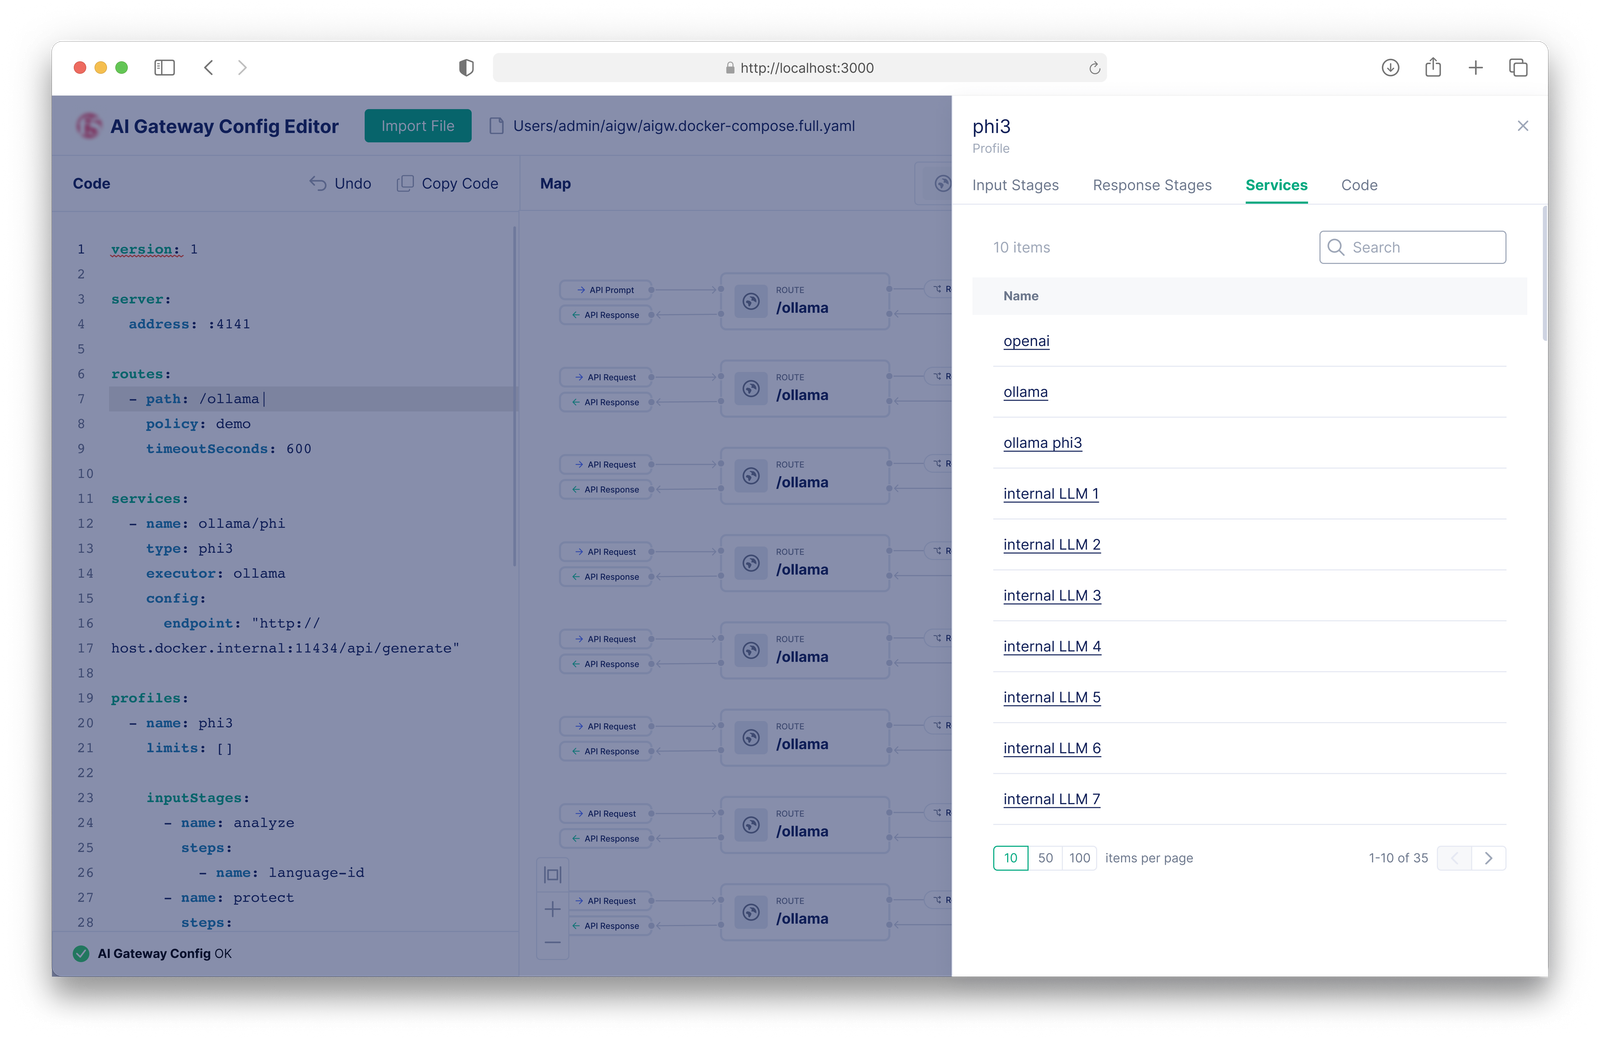Set 100 items per page
1600x1039 pixels.
click(1080, 858)
